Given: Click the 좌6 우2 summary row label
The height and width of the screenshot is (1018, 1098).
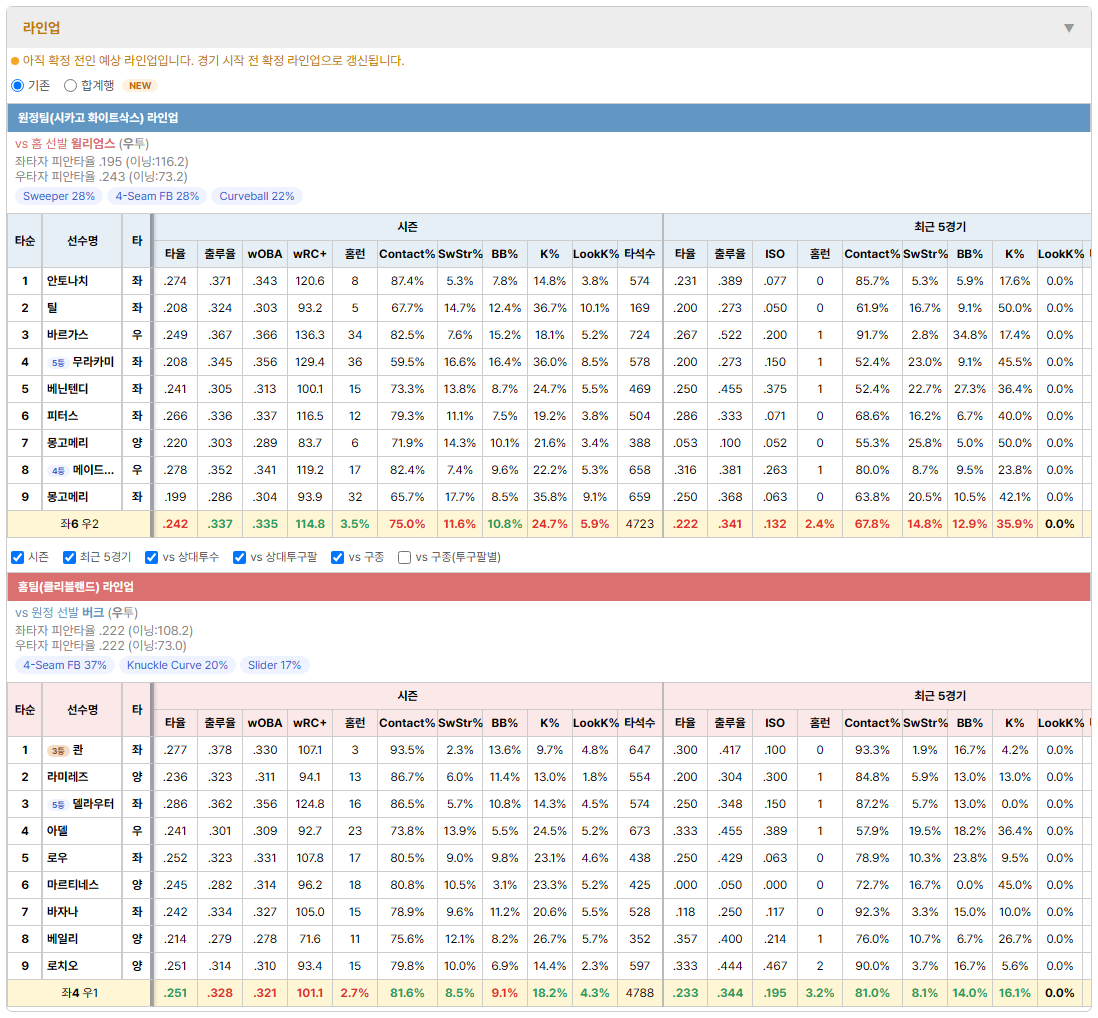Looking at the screenshot, I should [x=79, y=524].
